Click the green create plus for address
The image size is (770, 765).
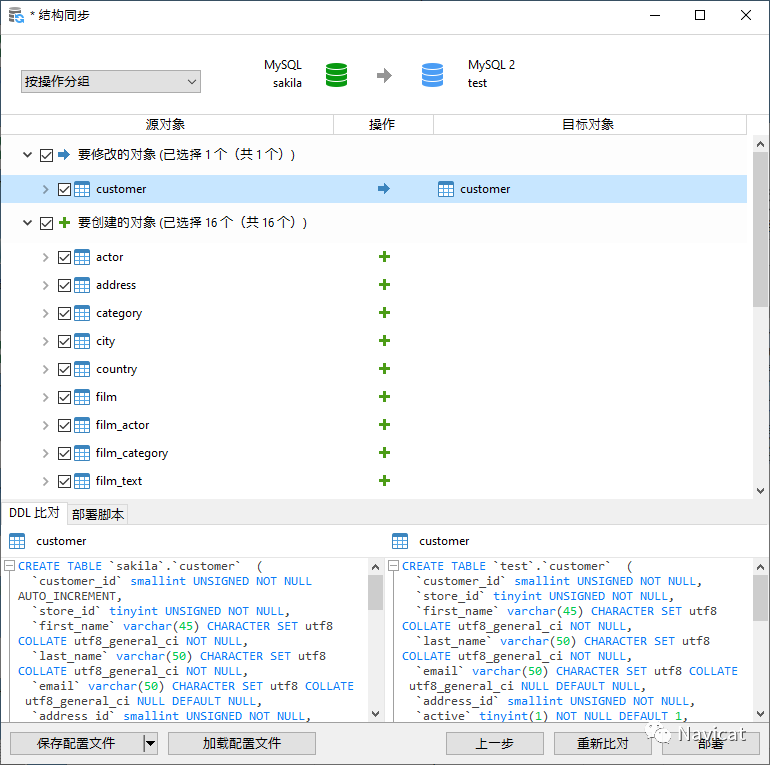[385, 284]
